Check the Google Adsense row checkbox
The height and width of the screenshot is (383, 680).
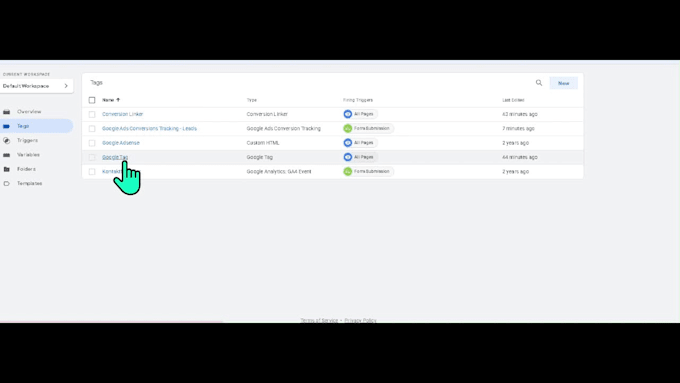(x=92, y=143)
